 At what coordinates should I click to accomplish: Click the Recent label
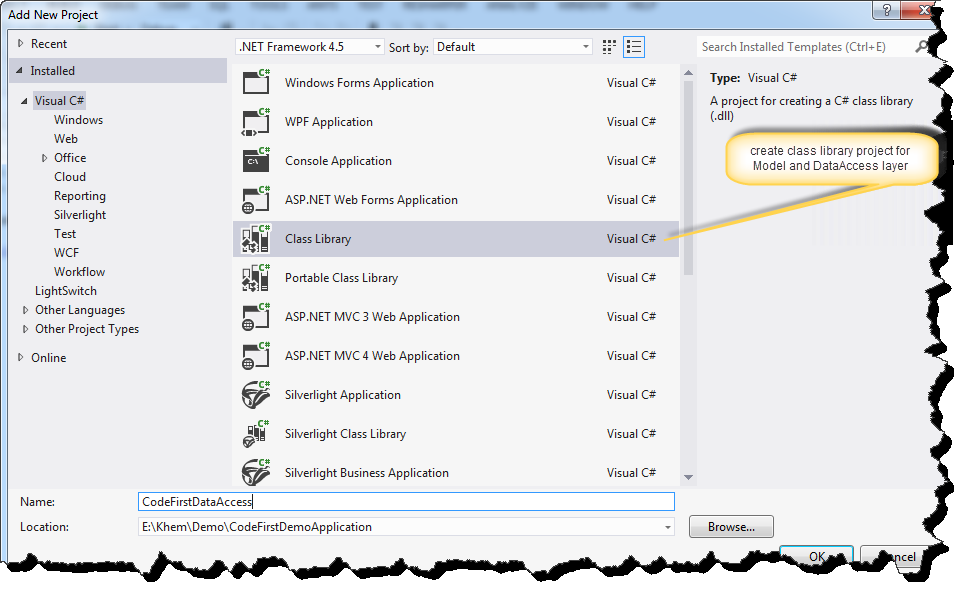(x=49, y=44)
